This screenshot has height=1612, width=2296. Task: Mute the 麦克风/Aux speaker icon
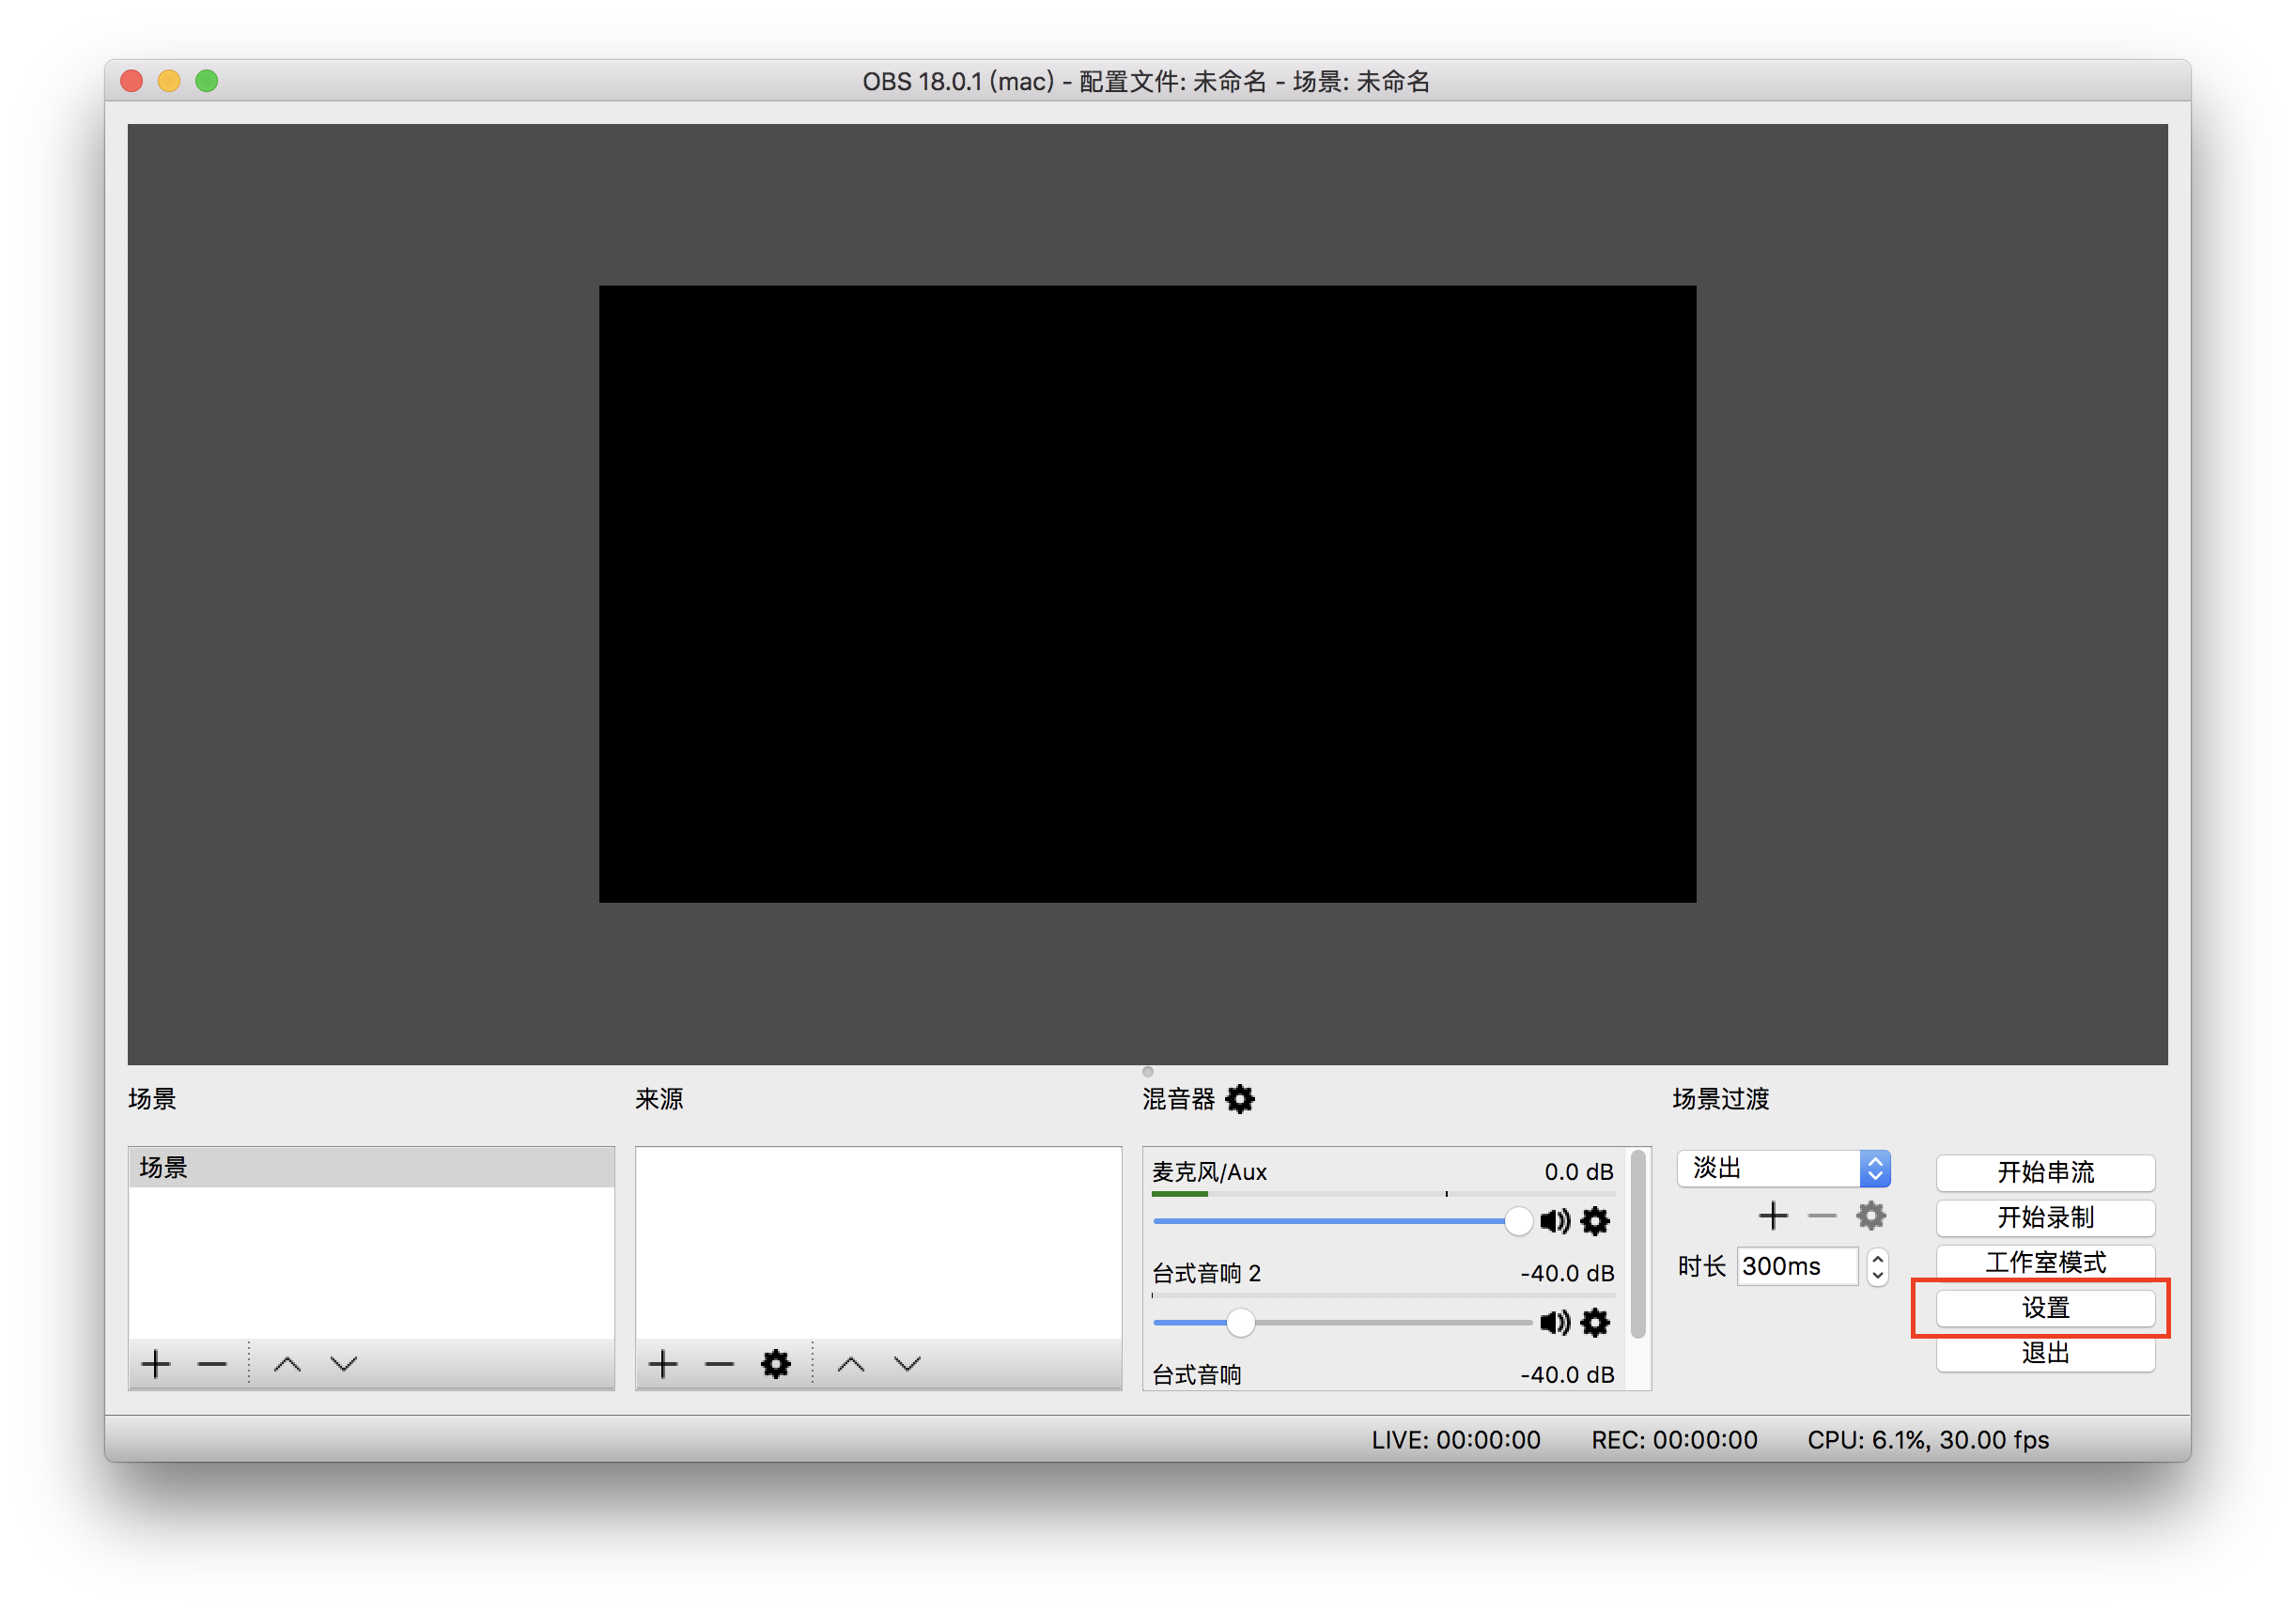click(1555, 1221)
